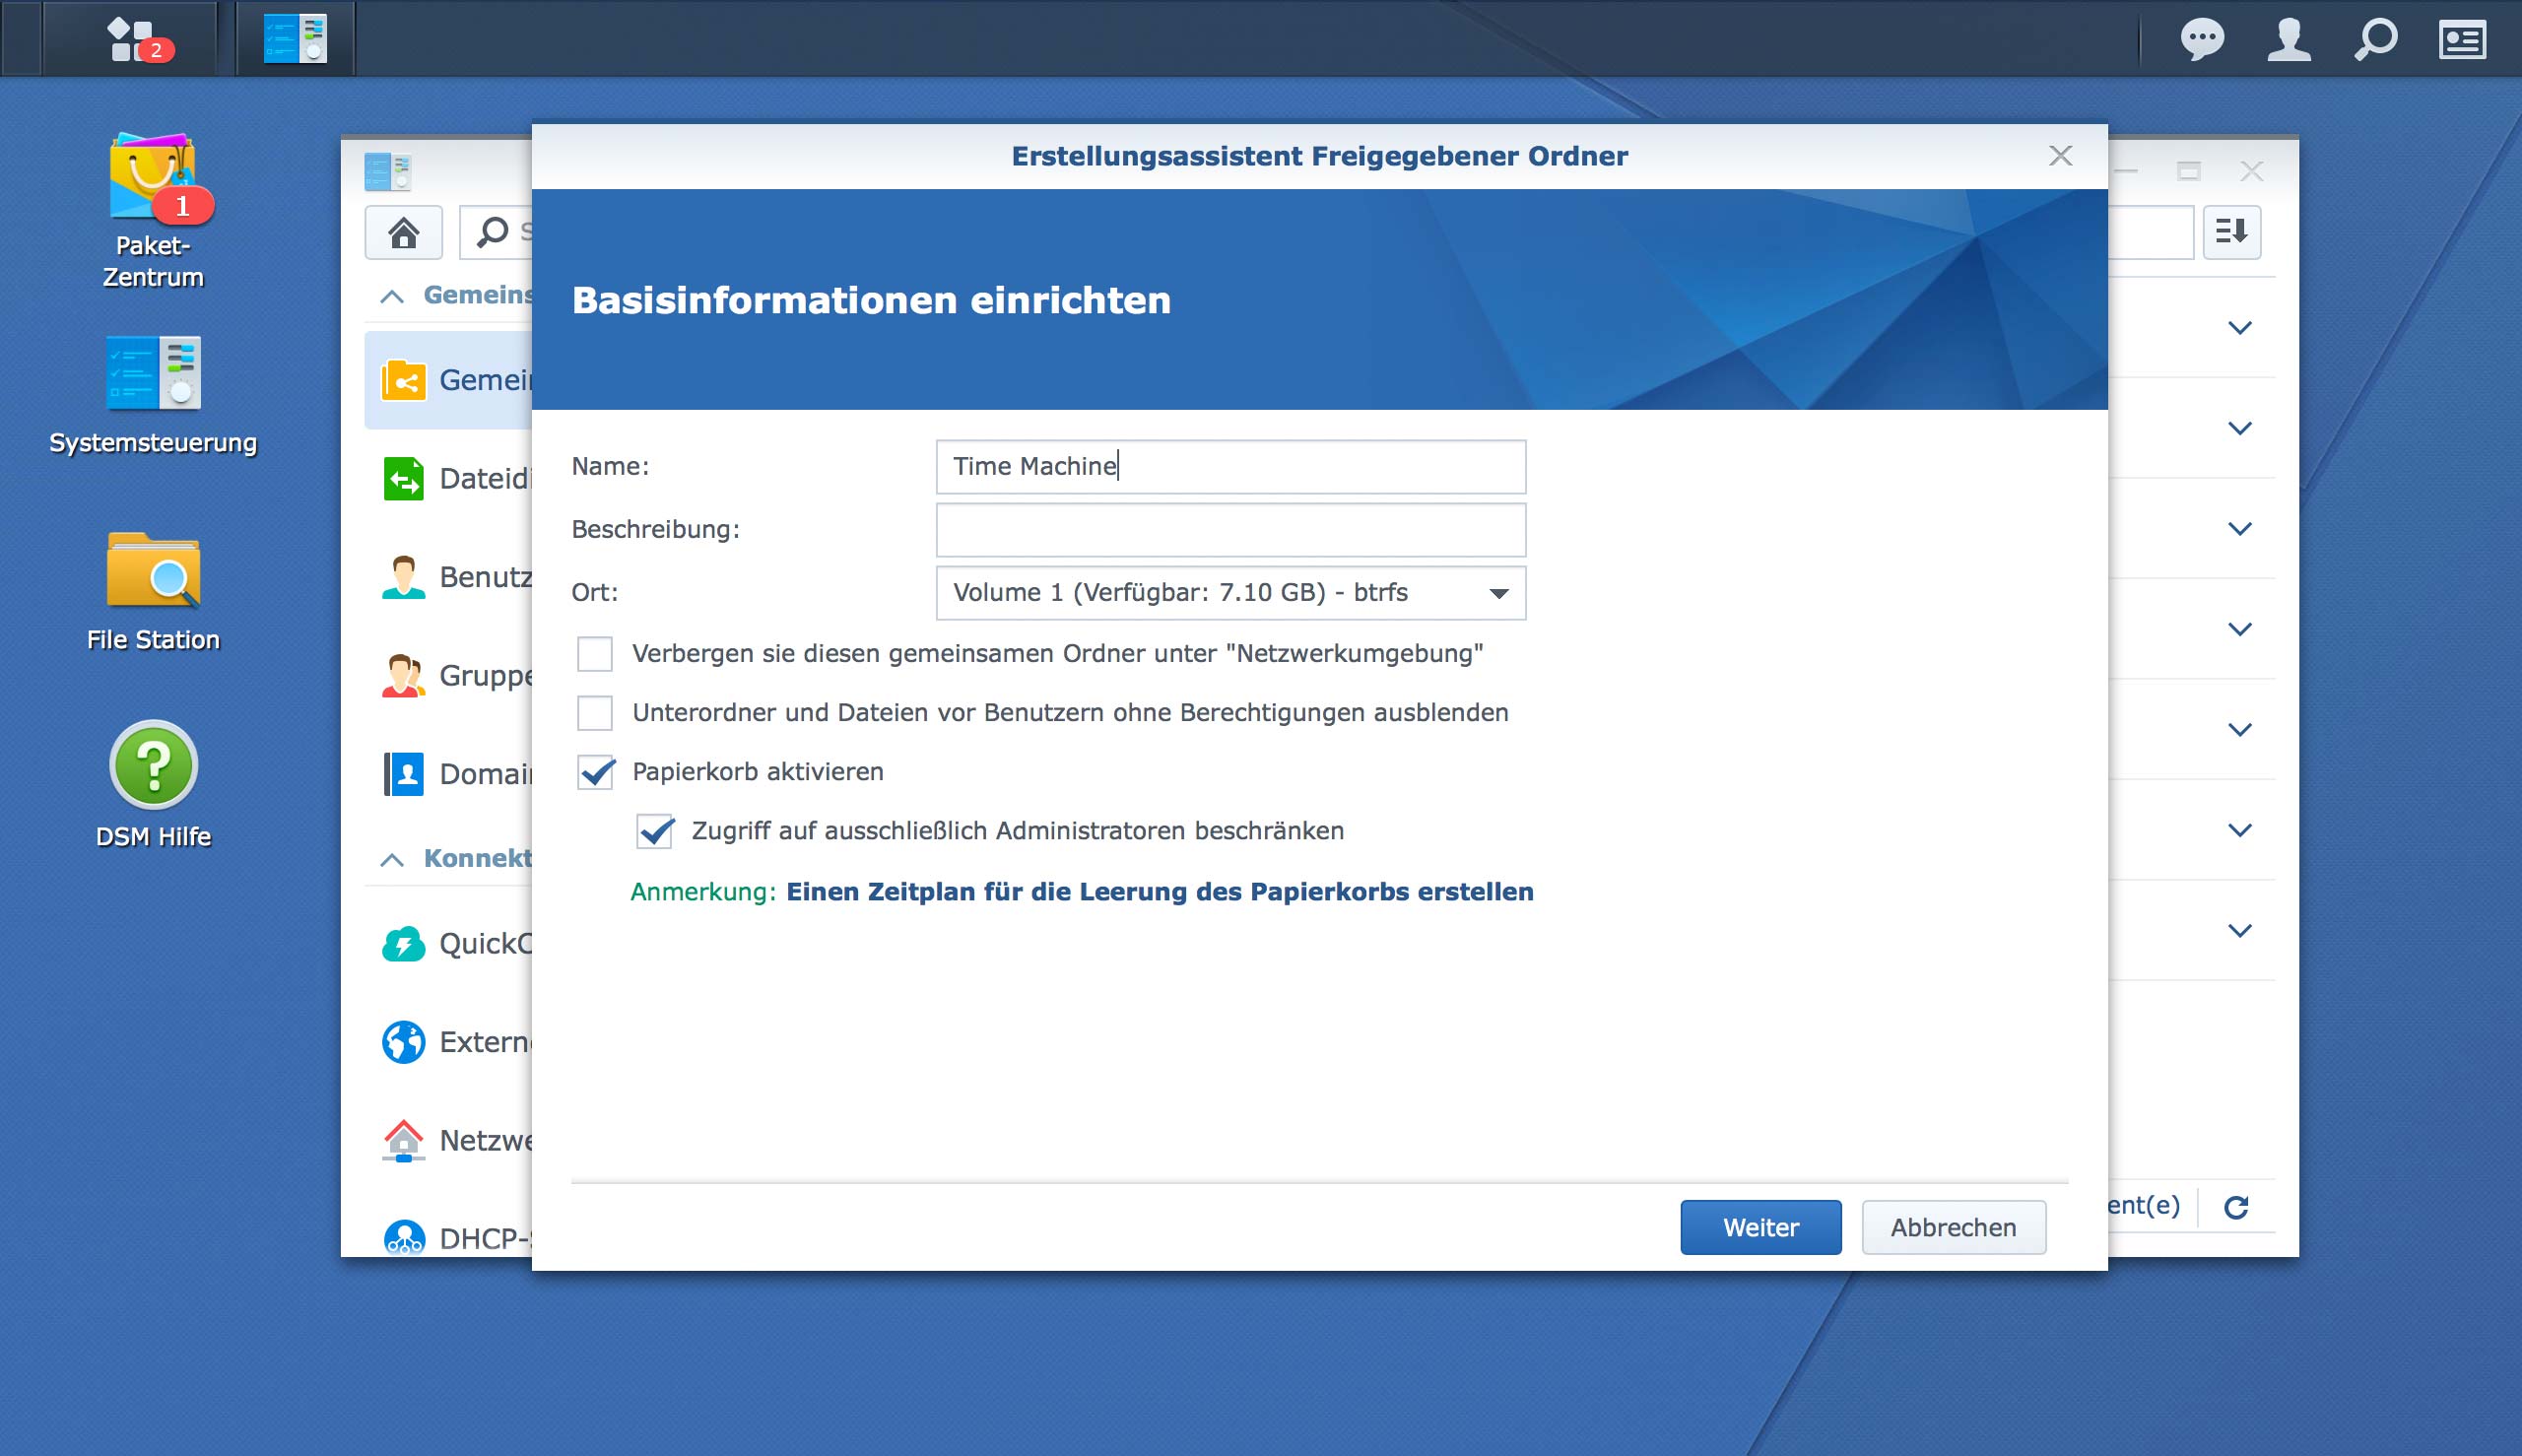This screenshot has width=2522, height=1456.
Task: Minimize the Systemsteuerung window
Action: [2126, 171]
